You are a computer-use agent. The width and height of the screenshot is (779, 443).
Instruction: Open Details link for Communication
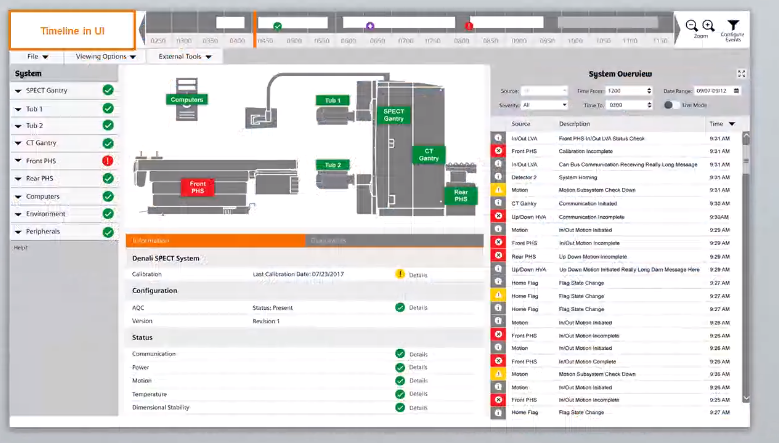(x=418, y=354)
